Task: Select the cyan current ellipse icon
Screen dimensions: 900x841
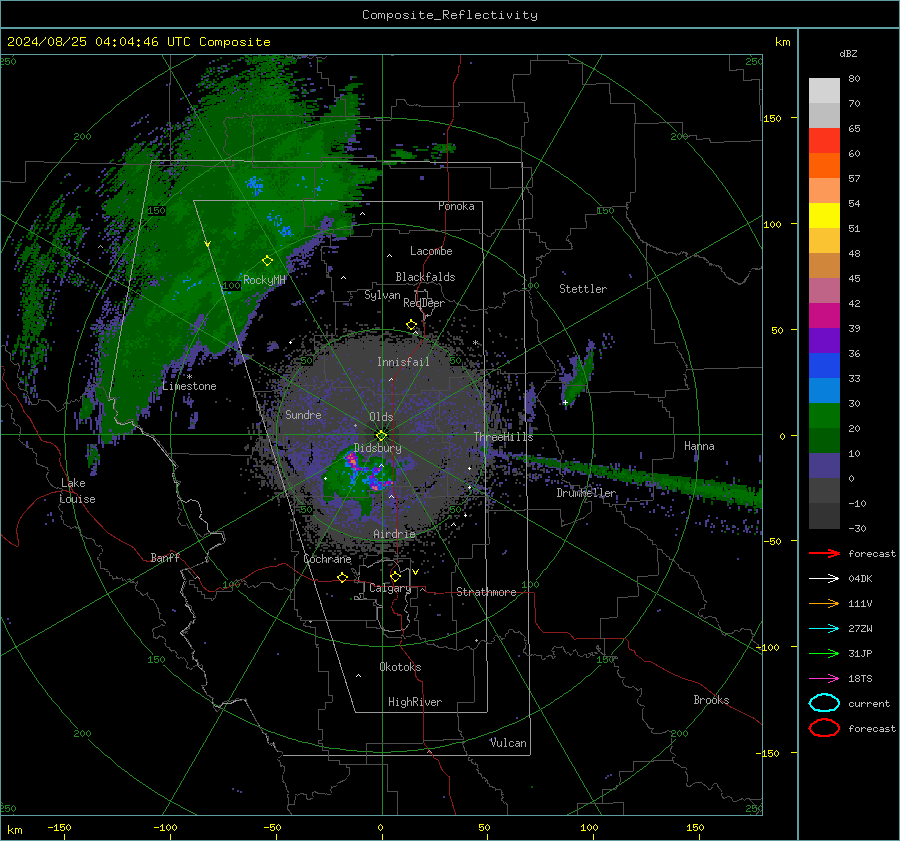Action: [824, 703]
